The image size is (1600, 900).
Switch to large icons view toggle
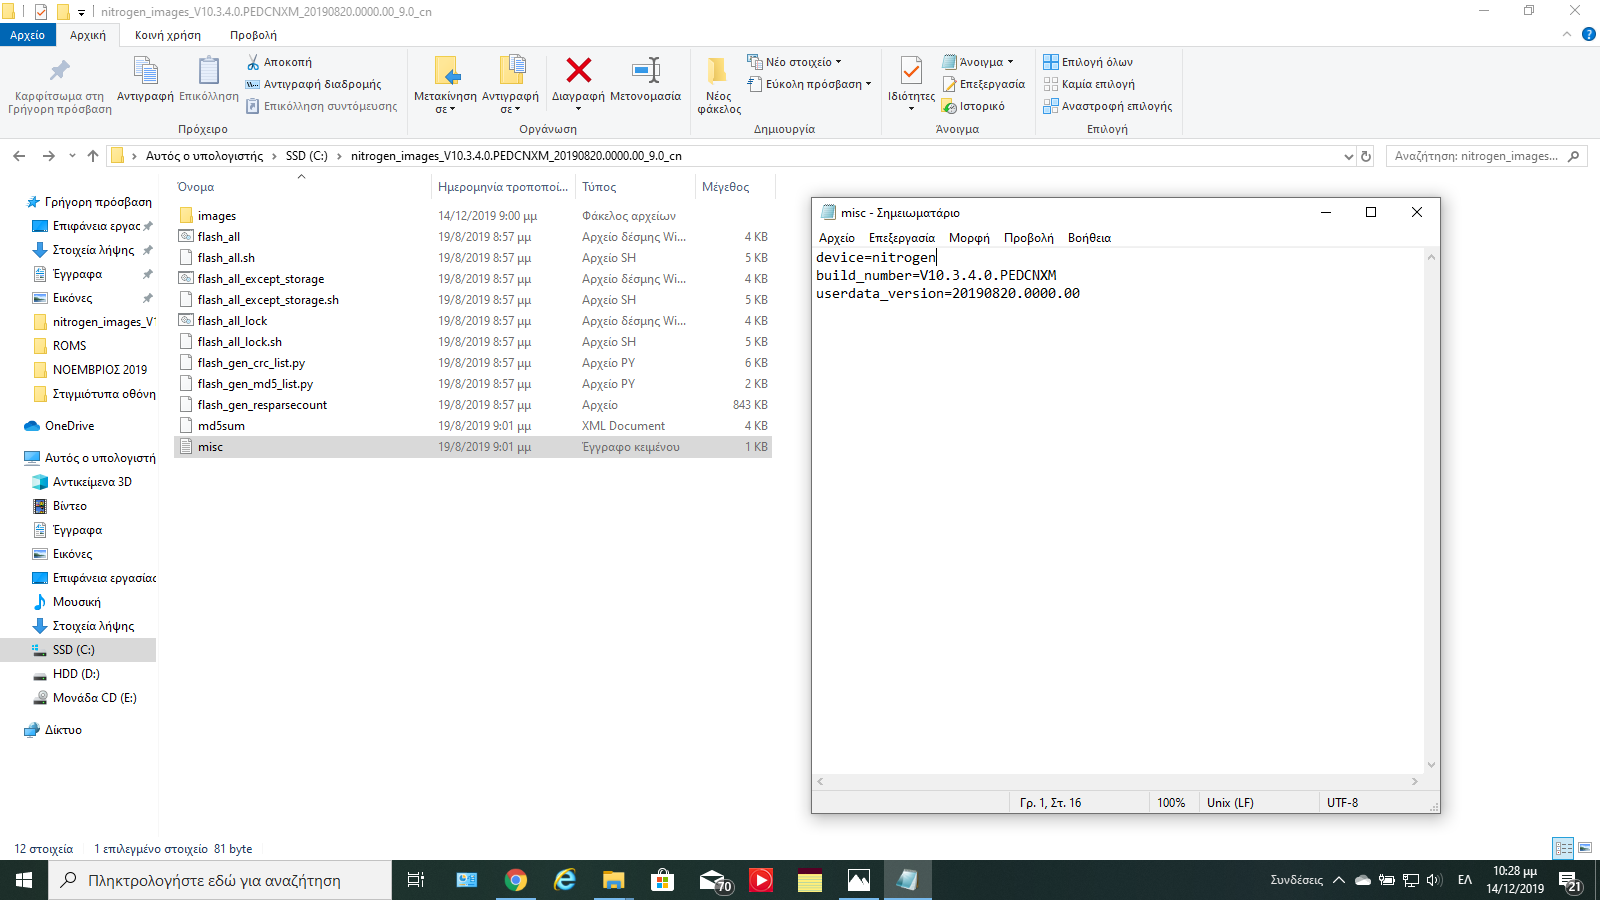(x=1585, y=848)
